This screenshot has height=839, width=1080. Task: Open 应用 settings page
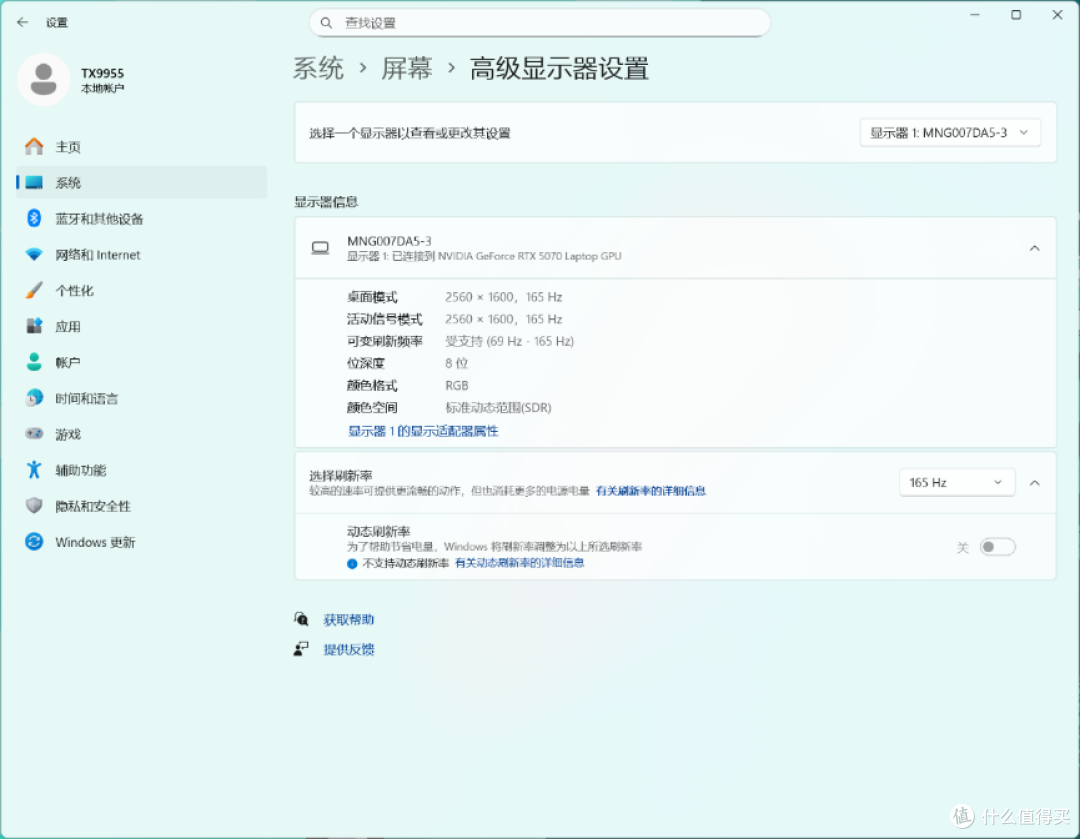(141, 327)
